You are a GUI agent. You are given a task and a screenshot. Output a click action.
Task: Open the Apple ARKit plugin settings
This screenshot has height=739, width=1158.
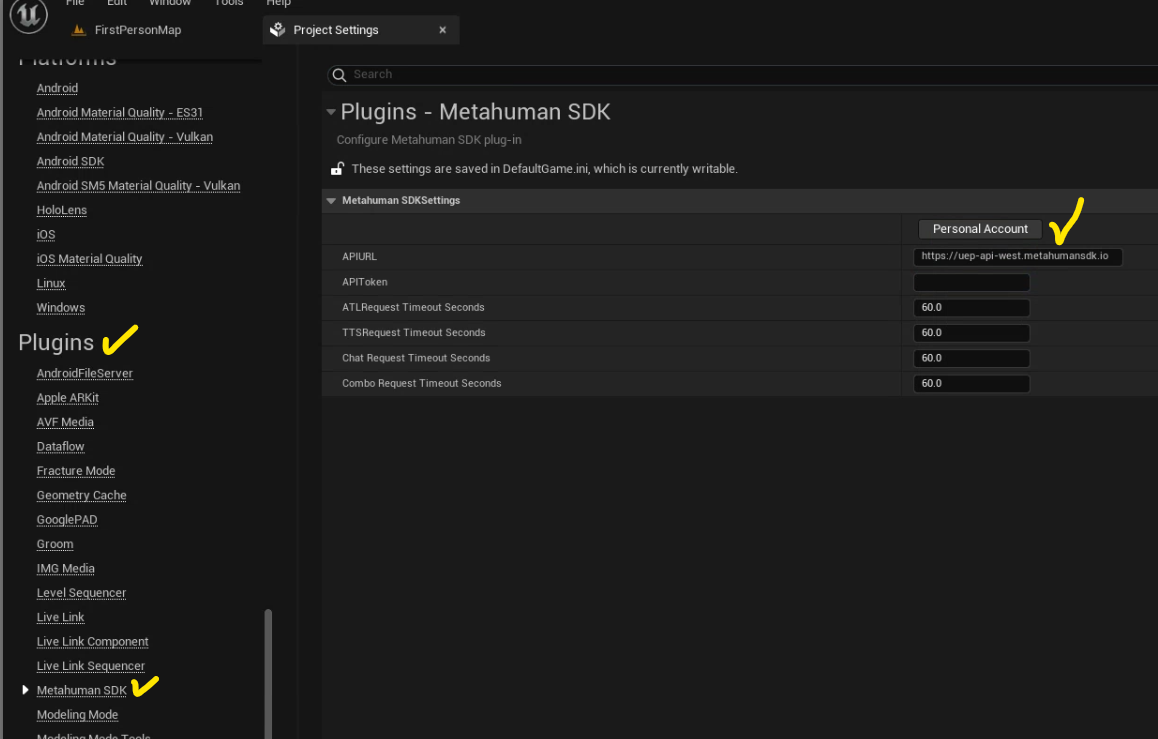click(x=68, y=397)
